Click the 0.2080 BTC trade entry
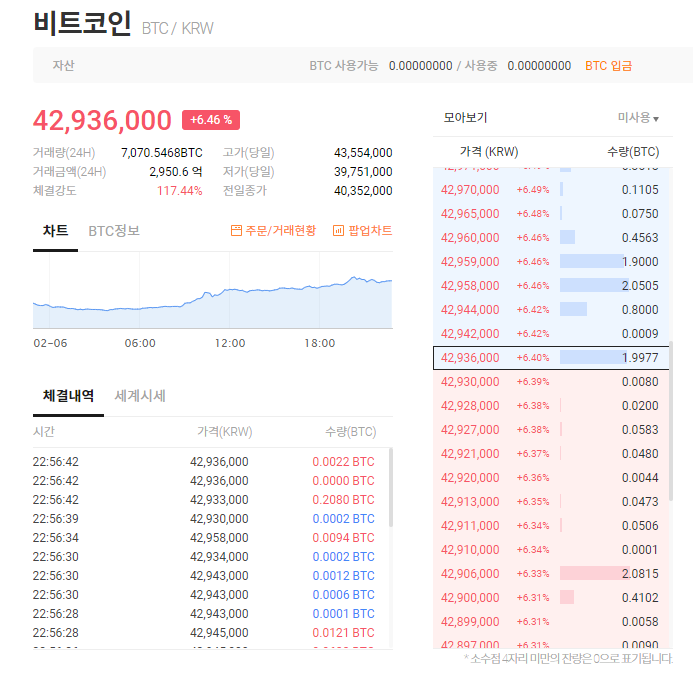 [343, 500]
